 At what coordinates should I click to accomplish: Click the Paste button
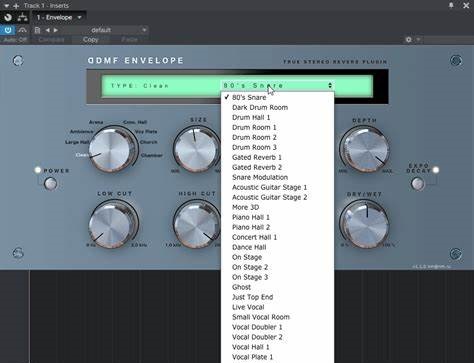point(129,39)
